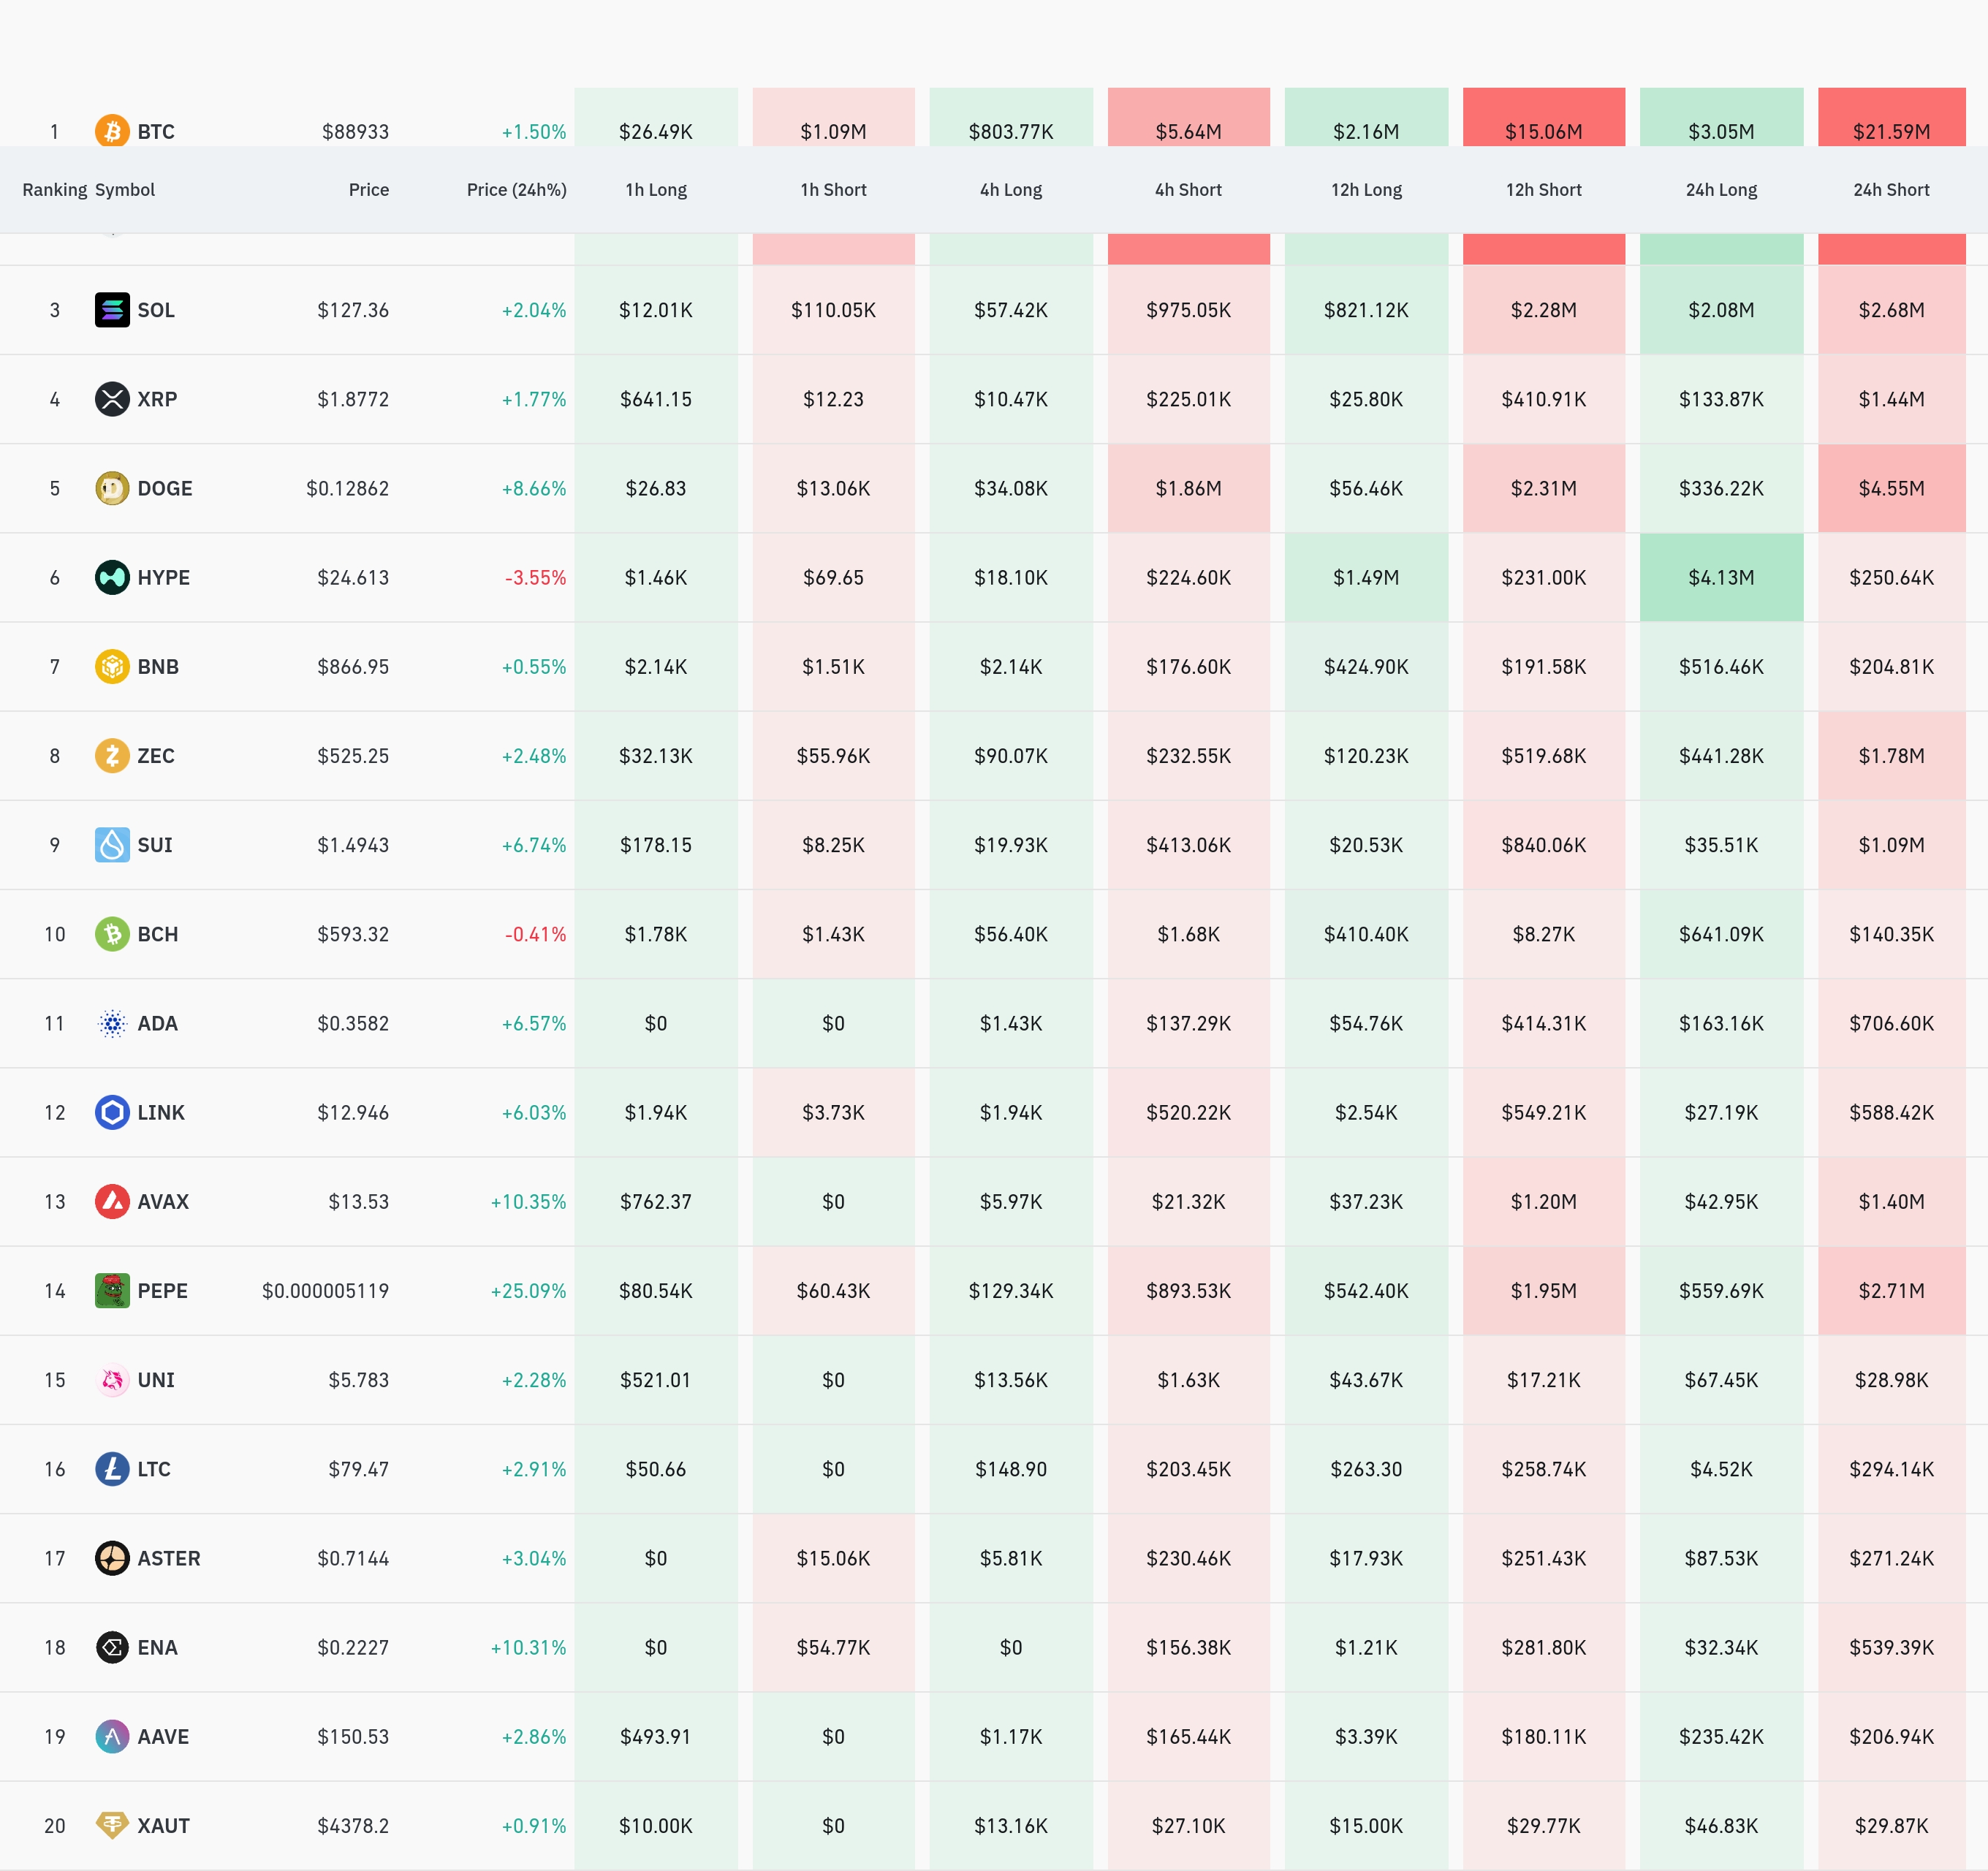Click HYPE's green 24h Long $4.13M cell
This screenshot has height=1871, width=1988.
1720,577
